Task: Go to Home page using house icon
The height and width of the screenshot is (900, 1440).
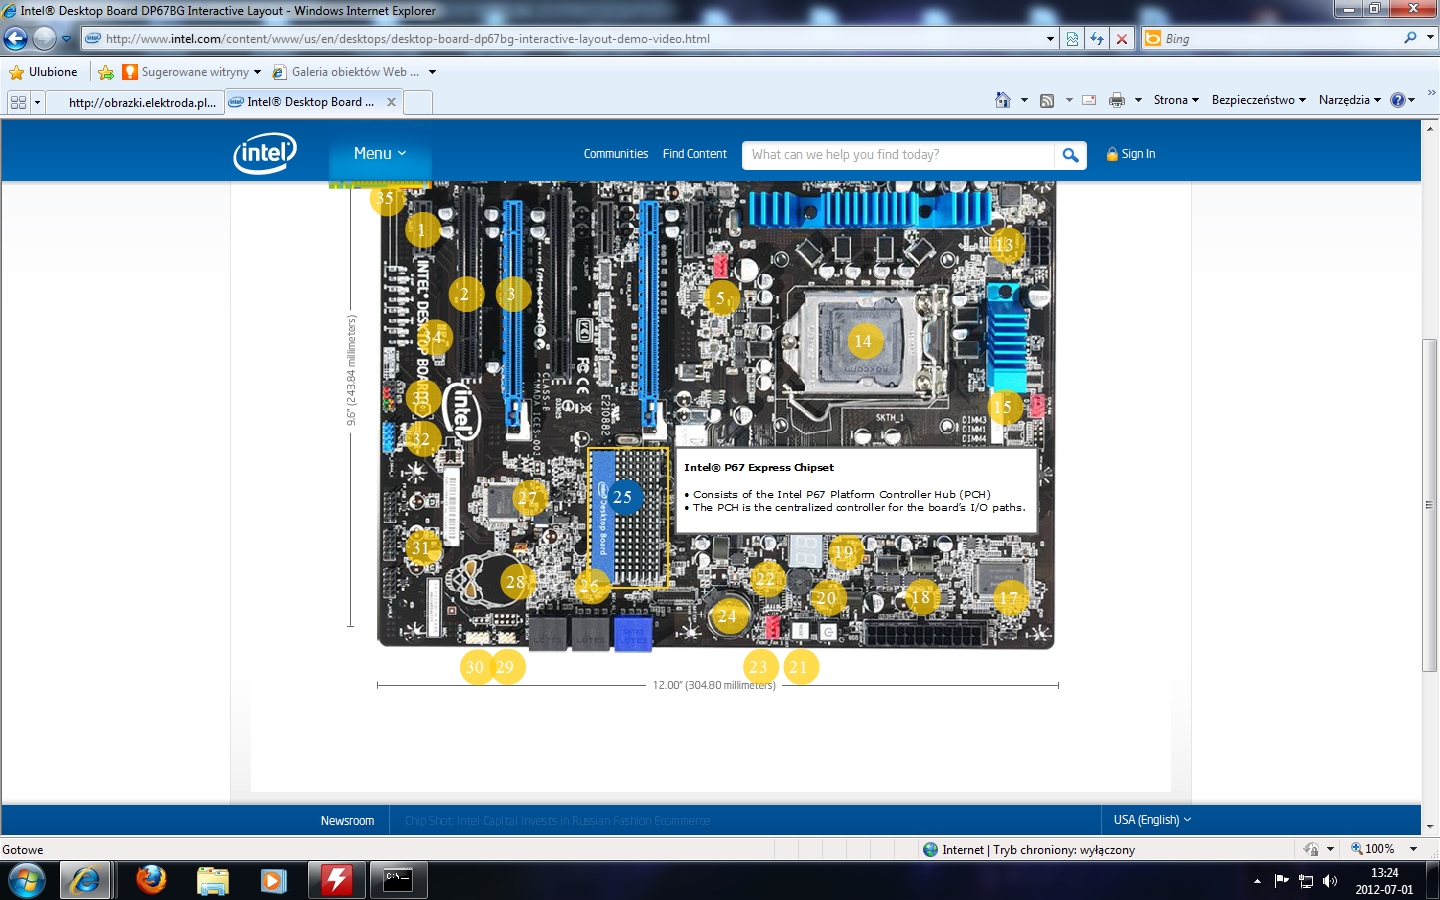Action: (x=1003, y=100)
